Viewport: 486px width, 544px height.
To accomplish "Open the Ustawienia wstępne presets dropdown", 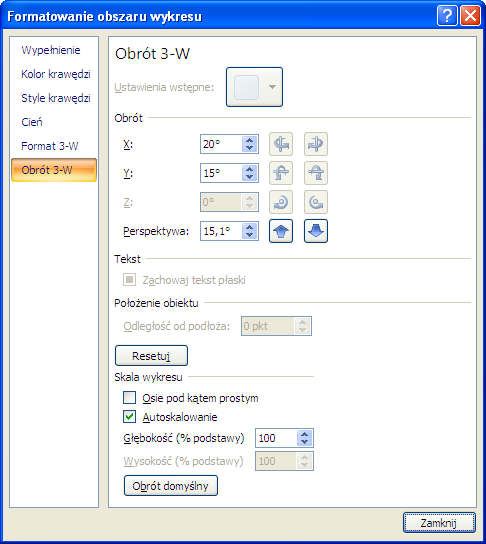I will pos(254,87).
